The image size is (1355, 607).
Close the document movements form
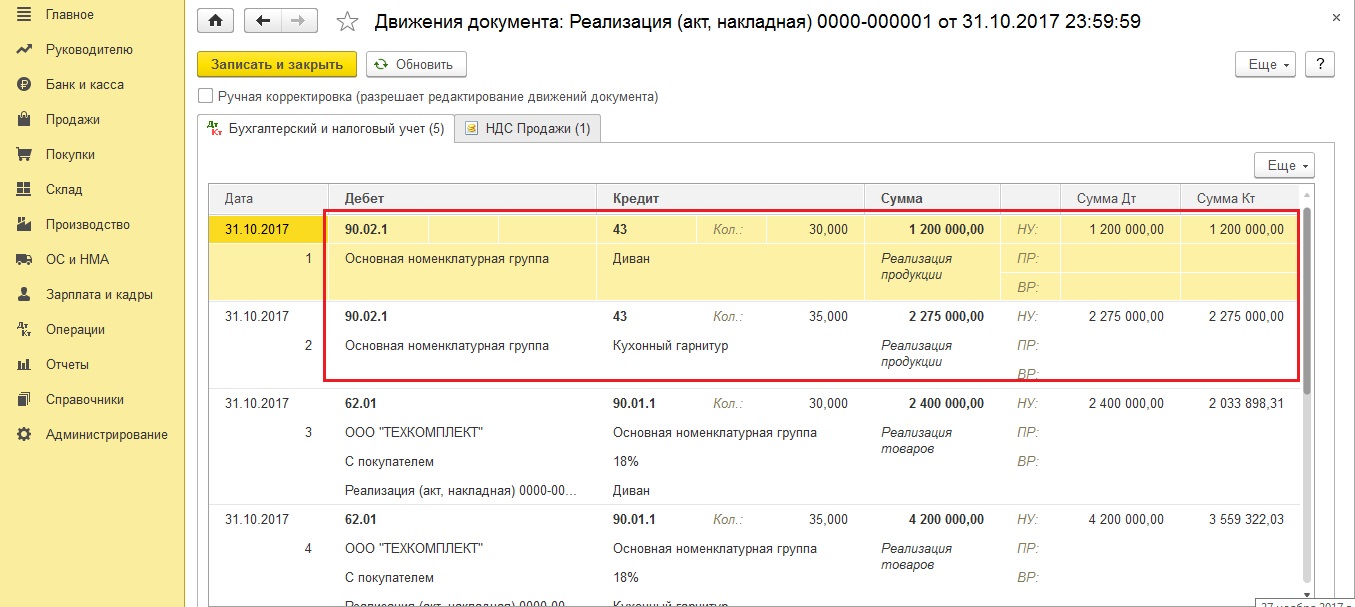tap(1338, 19)
